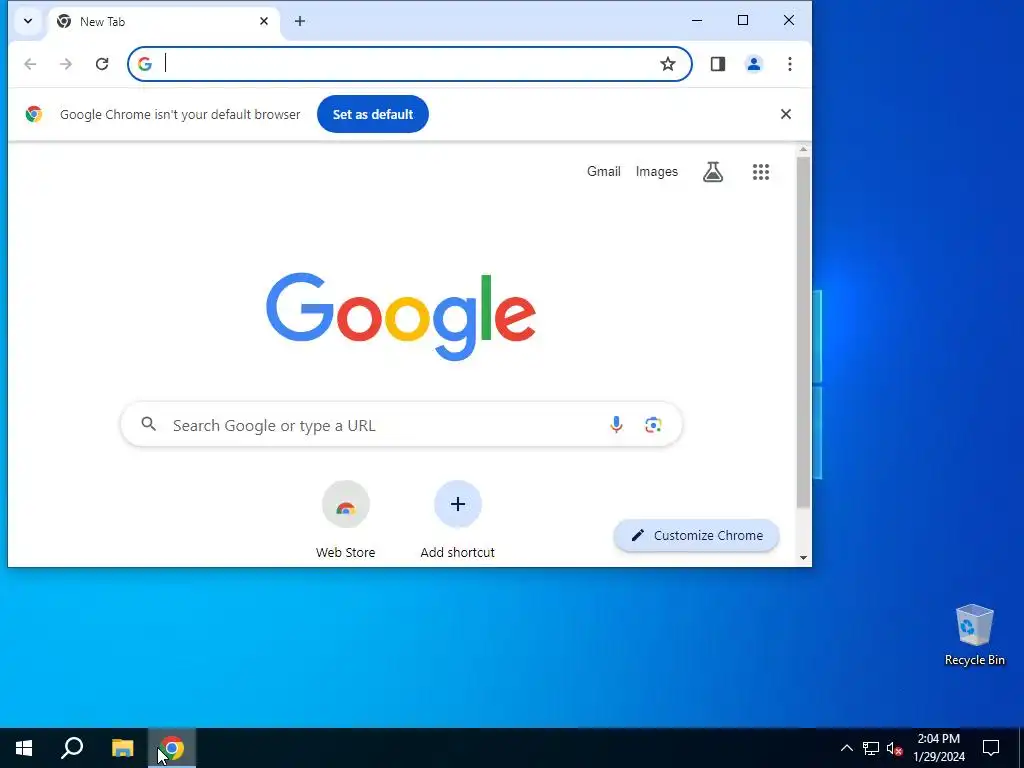Maximize the Chrome window
This screenshot has width=1024, height=768.
click(743, 20)
